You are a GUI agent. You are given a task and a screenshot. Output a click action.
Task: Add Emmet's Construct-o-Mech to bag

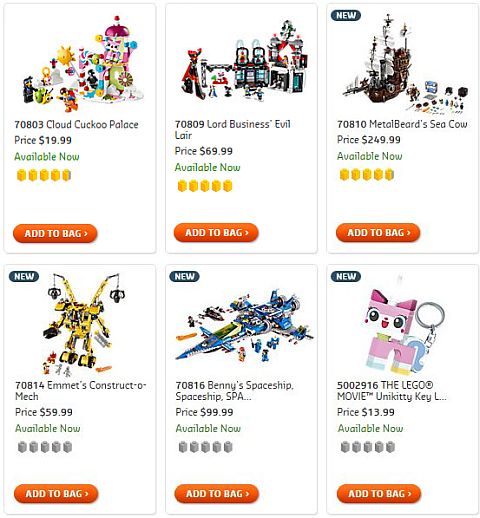pos(56,494)
